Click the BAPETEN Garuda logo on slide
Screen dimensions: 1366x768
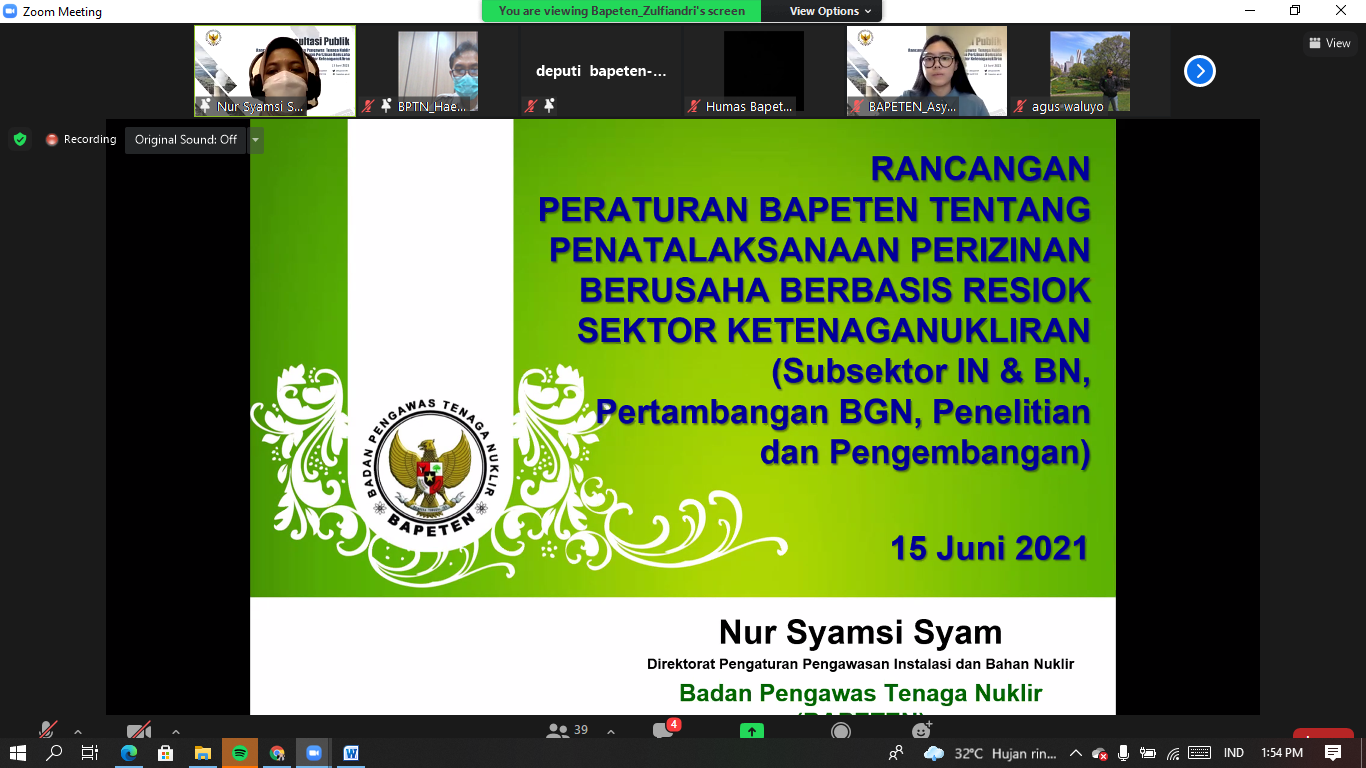click(x=430, y=468)
